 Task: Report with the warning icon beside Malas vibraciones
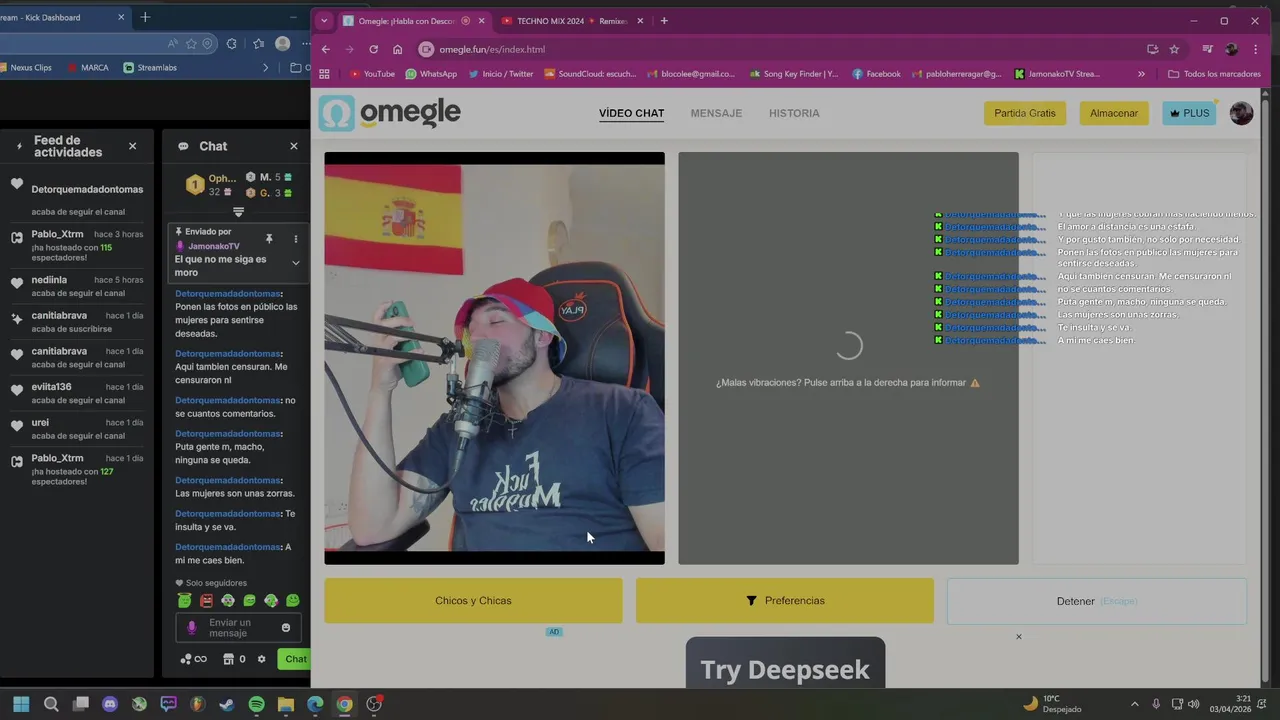[x=975, y=383]
